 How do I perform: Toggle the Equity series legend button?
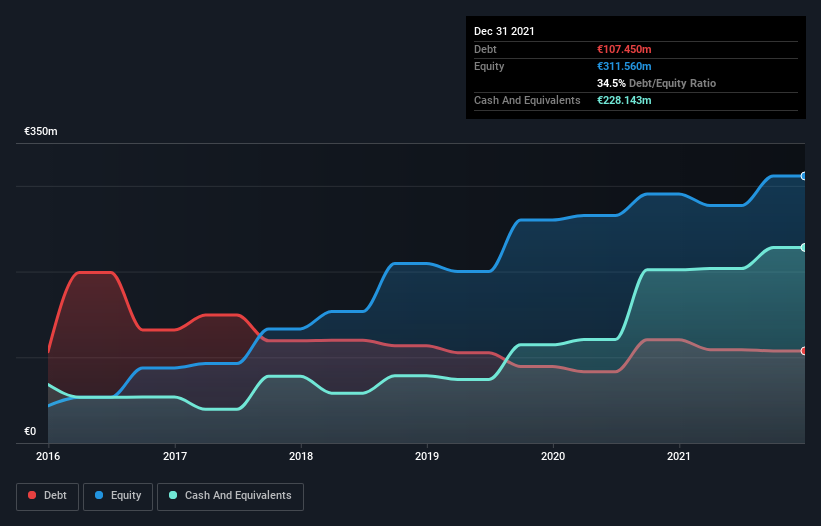point(118,496)
